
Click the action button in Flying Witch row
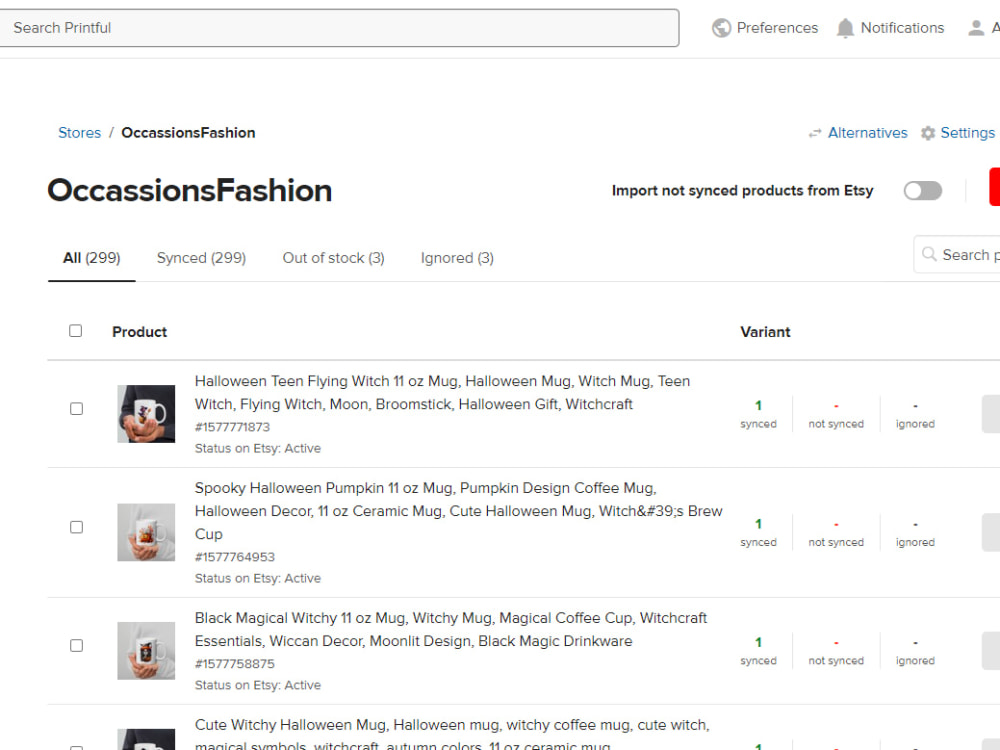point(991,414)
